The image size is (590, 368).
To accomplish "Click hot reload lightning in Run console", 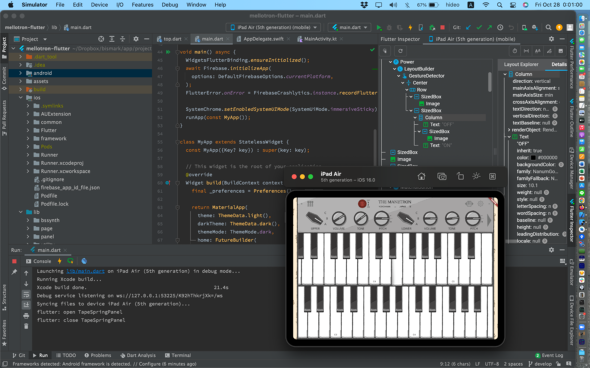I will click(x=59, y=261).
